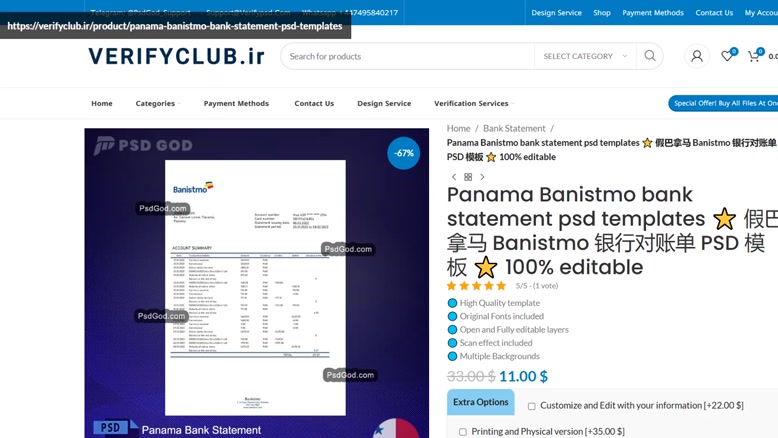
Task: Click the Special Offer banner button
Action: point(724,103)
